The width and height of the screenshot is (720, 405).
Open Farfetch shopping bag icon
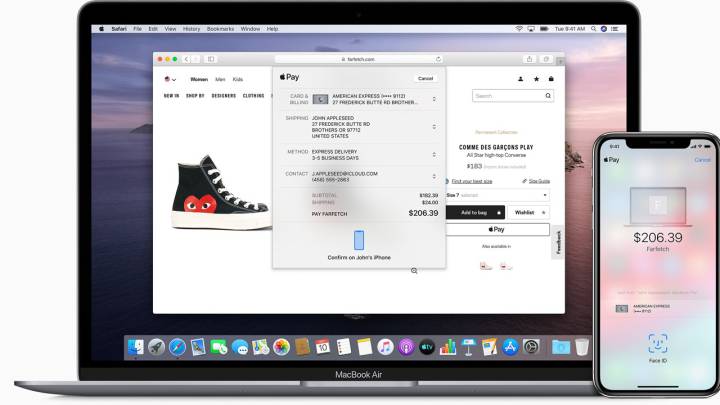point(551,79)
